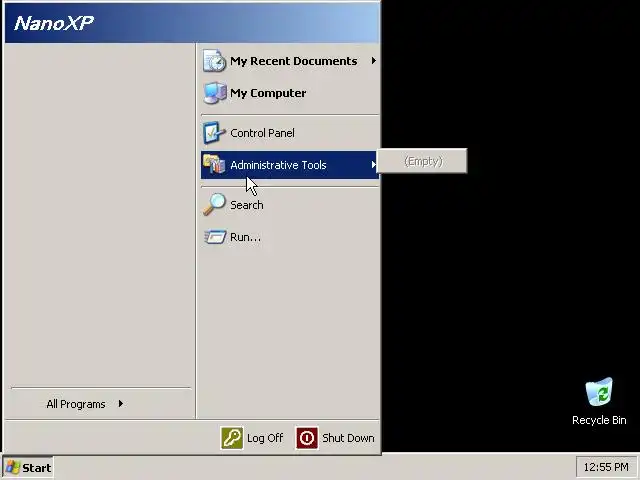Click the Administrative Tools folder icon
The height and width of the screenshot is (480, 640).
click(x=214, y=164)
